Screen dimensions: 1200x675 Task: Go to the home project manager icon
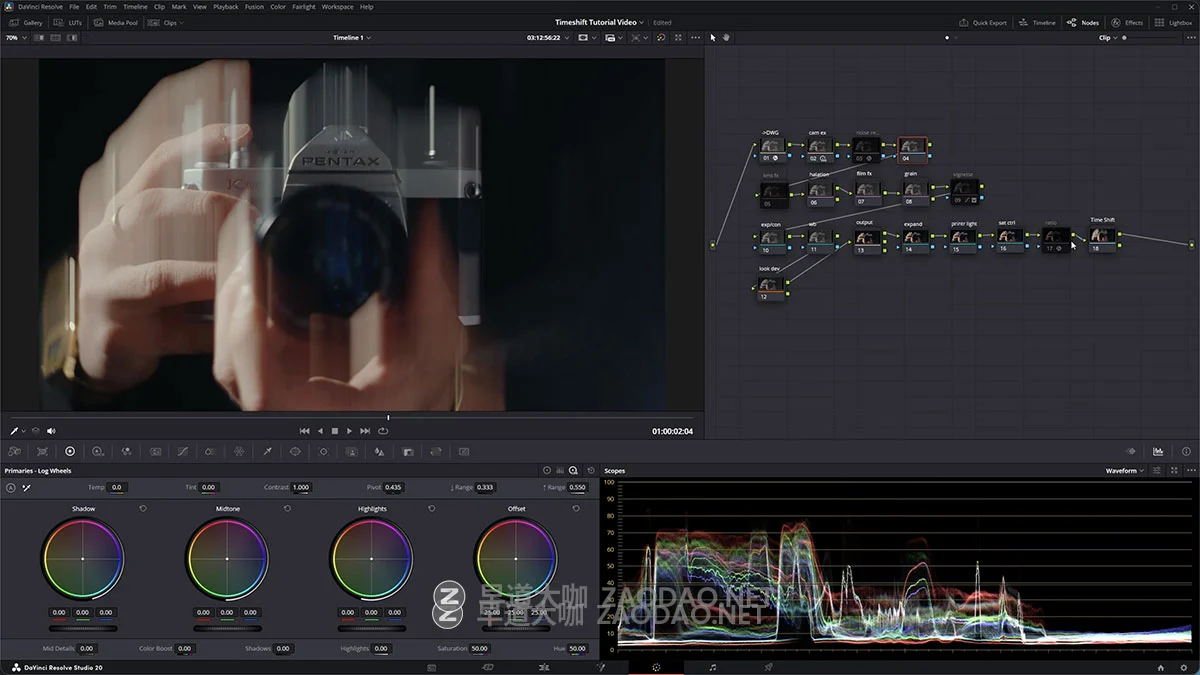point(1160,667)
